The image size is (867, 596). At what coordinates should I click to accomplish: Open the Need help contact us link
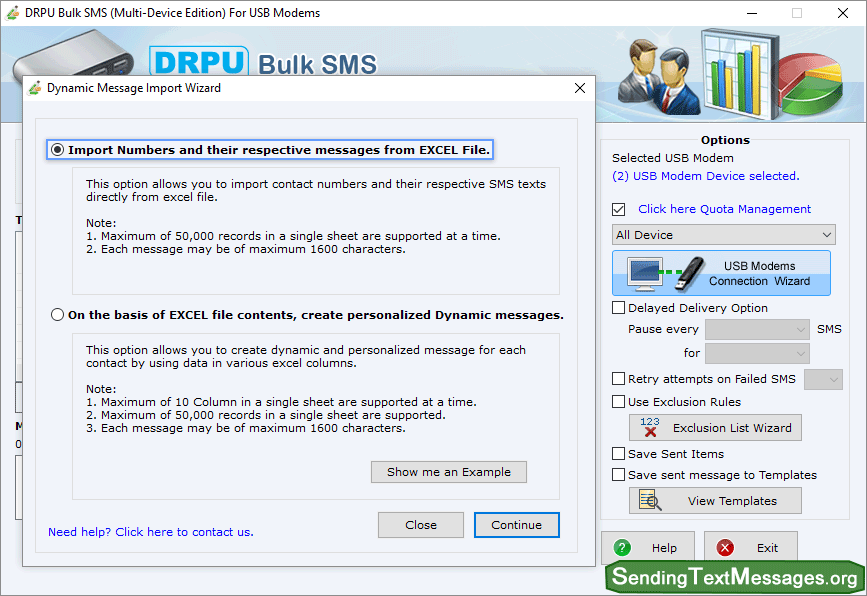coord(150,532)
